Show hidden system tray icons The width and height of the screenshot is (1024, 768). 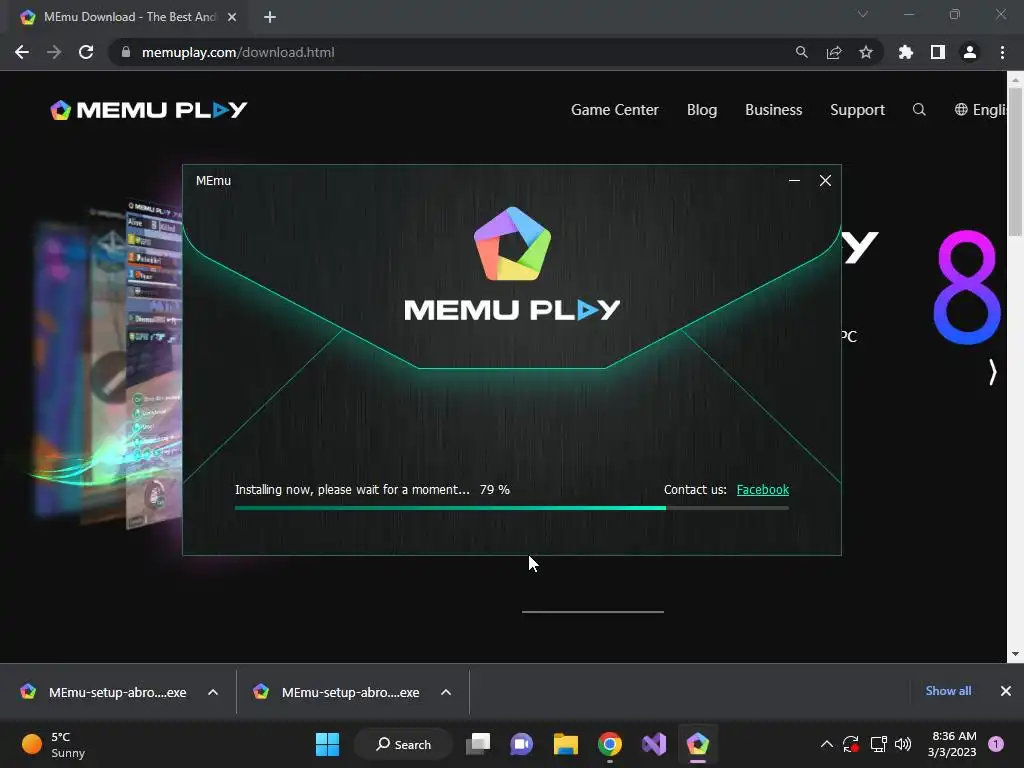[x=826, y=744]
